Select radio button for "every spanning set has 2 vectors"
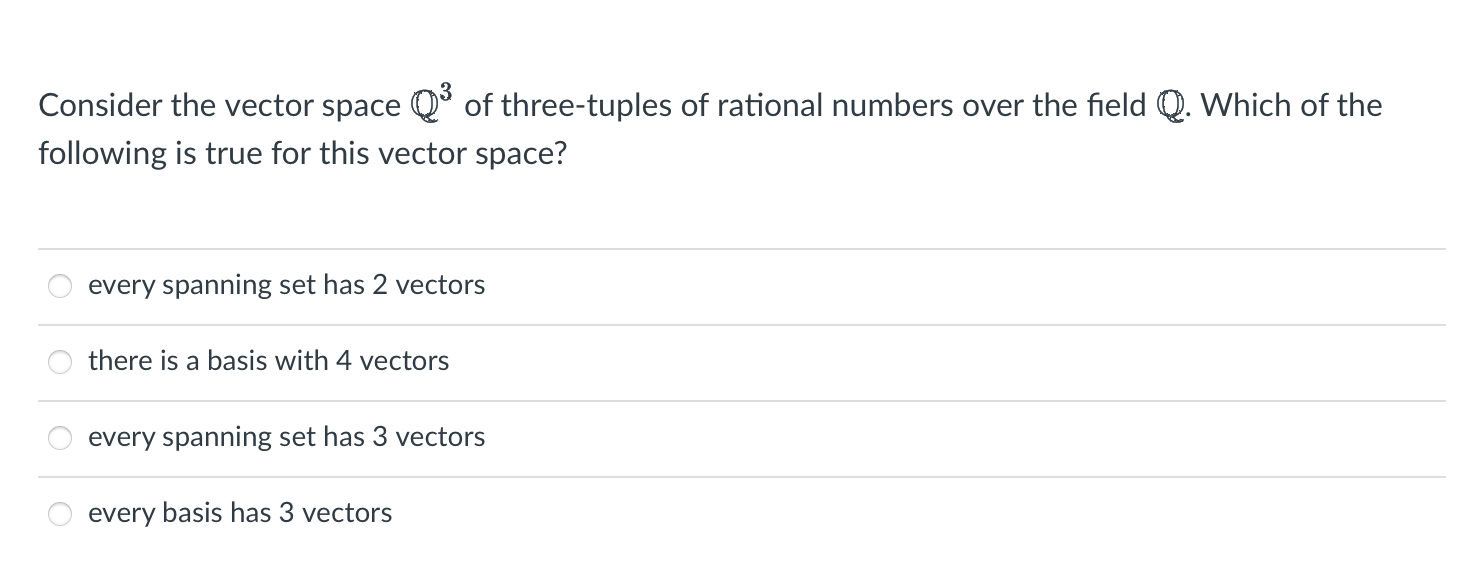Screen dimensions: 1478x586 [x=59, y=286]
